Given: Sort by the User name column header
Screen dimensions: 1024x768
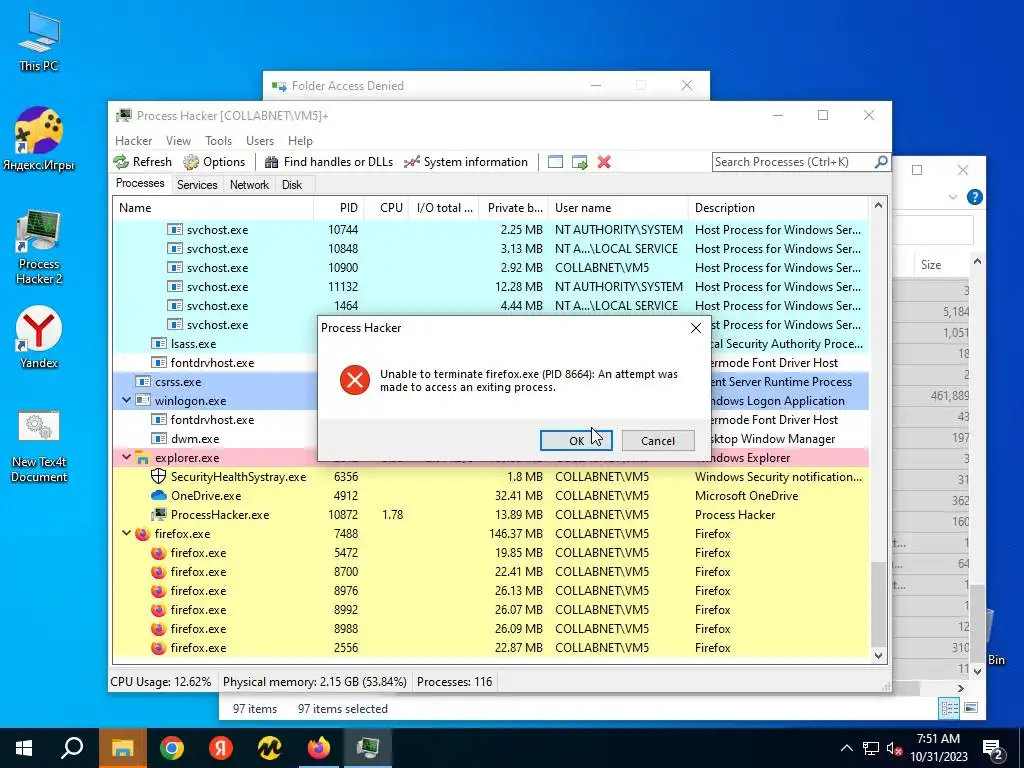Looking at the screenshot, I should pyautogui.click(x=618, y=208).
